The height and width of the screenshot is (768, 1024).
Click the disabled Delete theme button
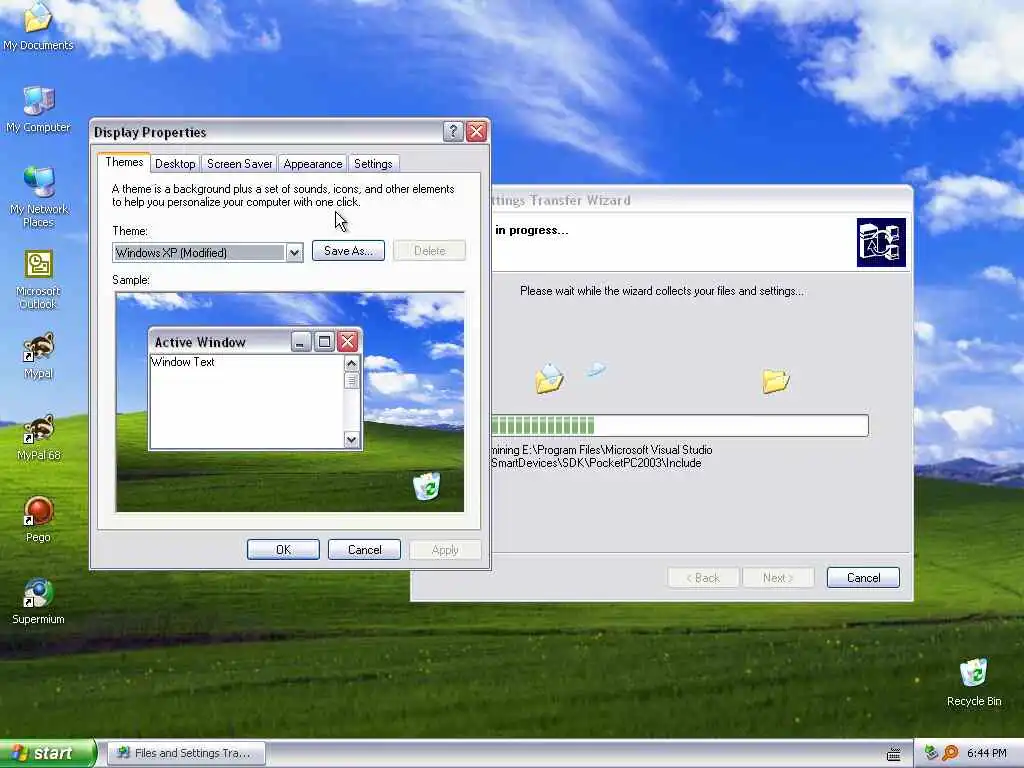tap(430, 251)
